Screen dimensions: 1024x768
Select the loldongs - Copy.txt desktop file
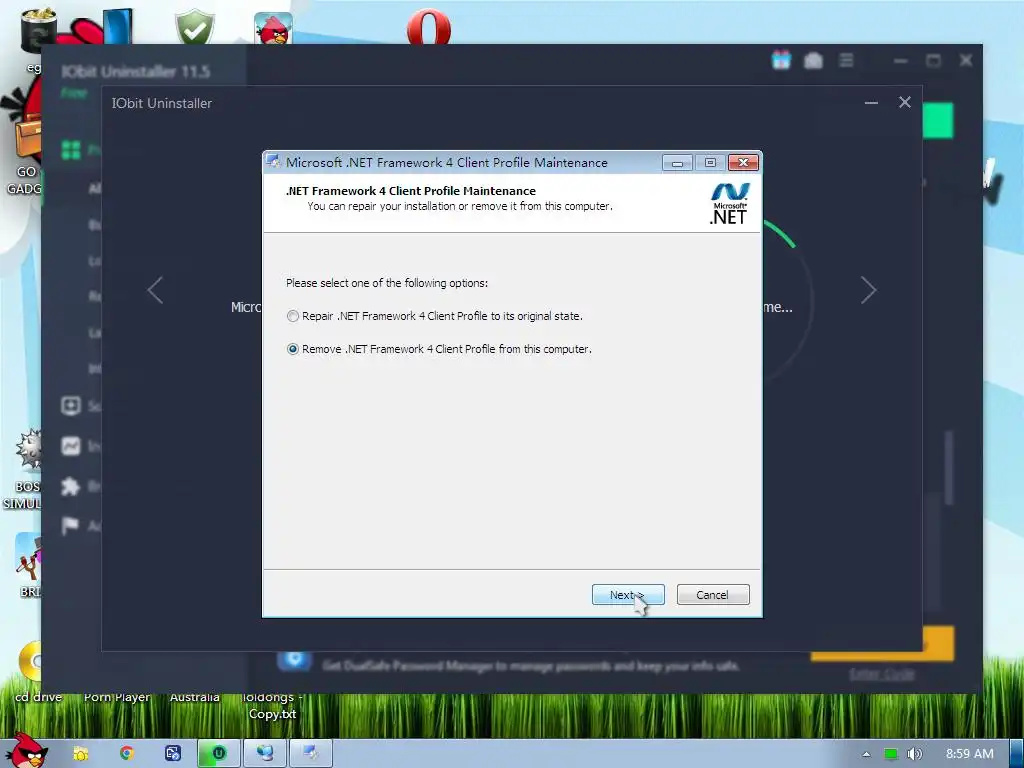pos(273,706)
